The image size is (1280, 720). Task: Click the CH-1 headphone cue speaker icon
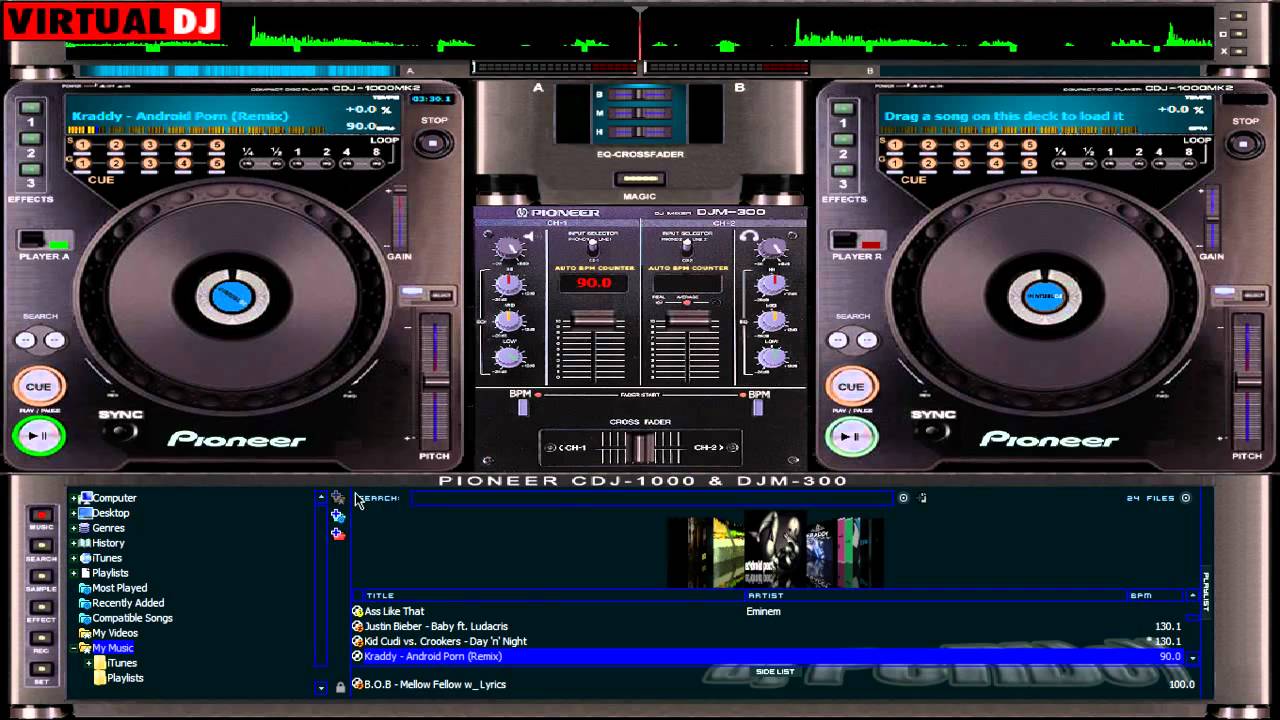[x=528, y=236]
